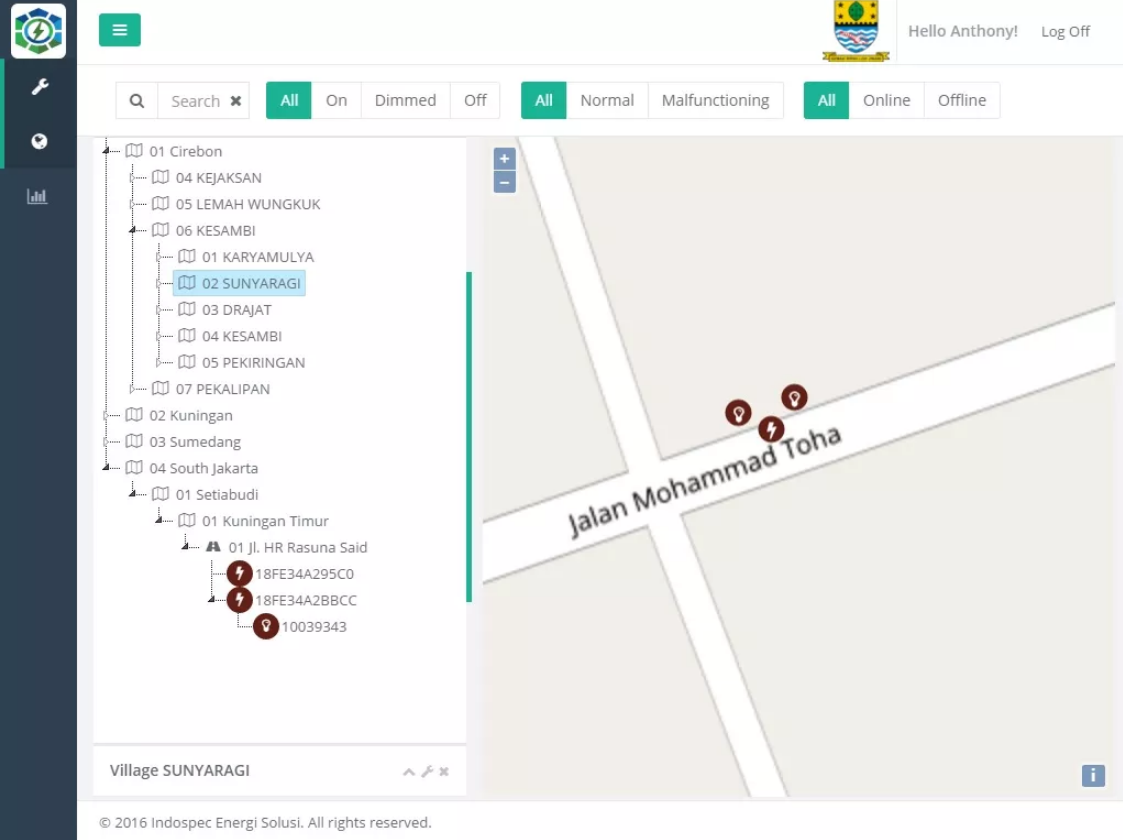
Task: Collapse the 06 KESAMBI tree node
Action: tap(132, 231)
